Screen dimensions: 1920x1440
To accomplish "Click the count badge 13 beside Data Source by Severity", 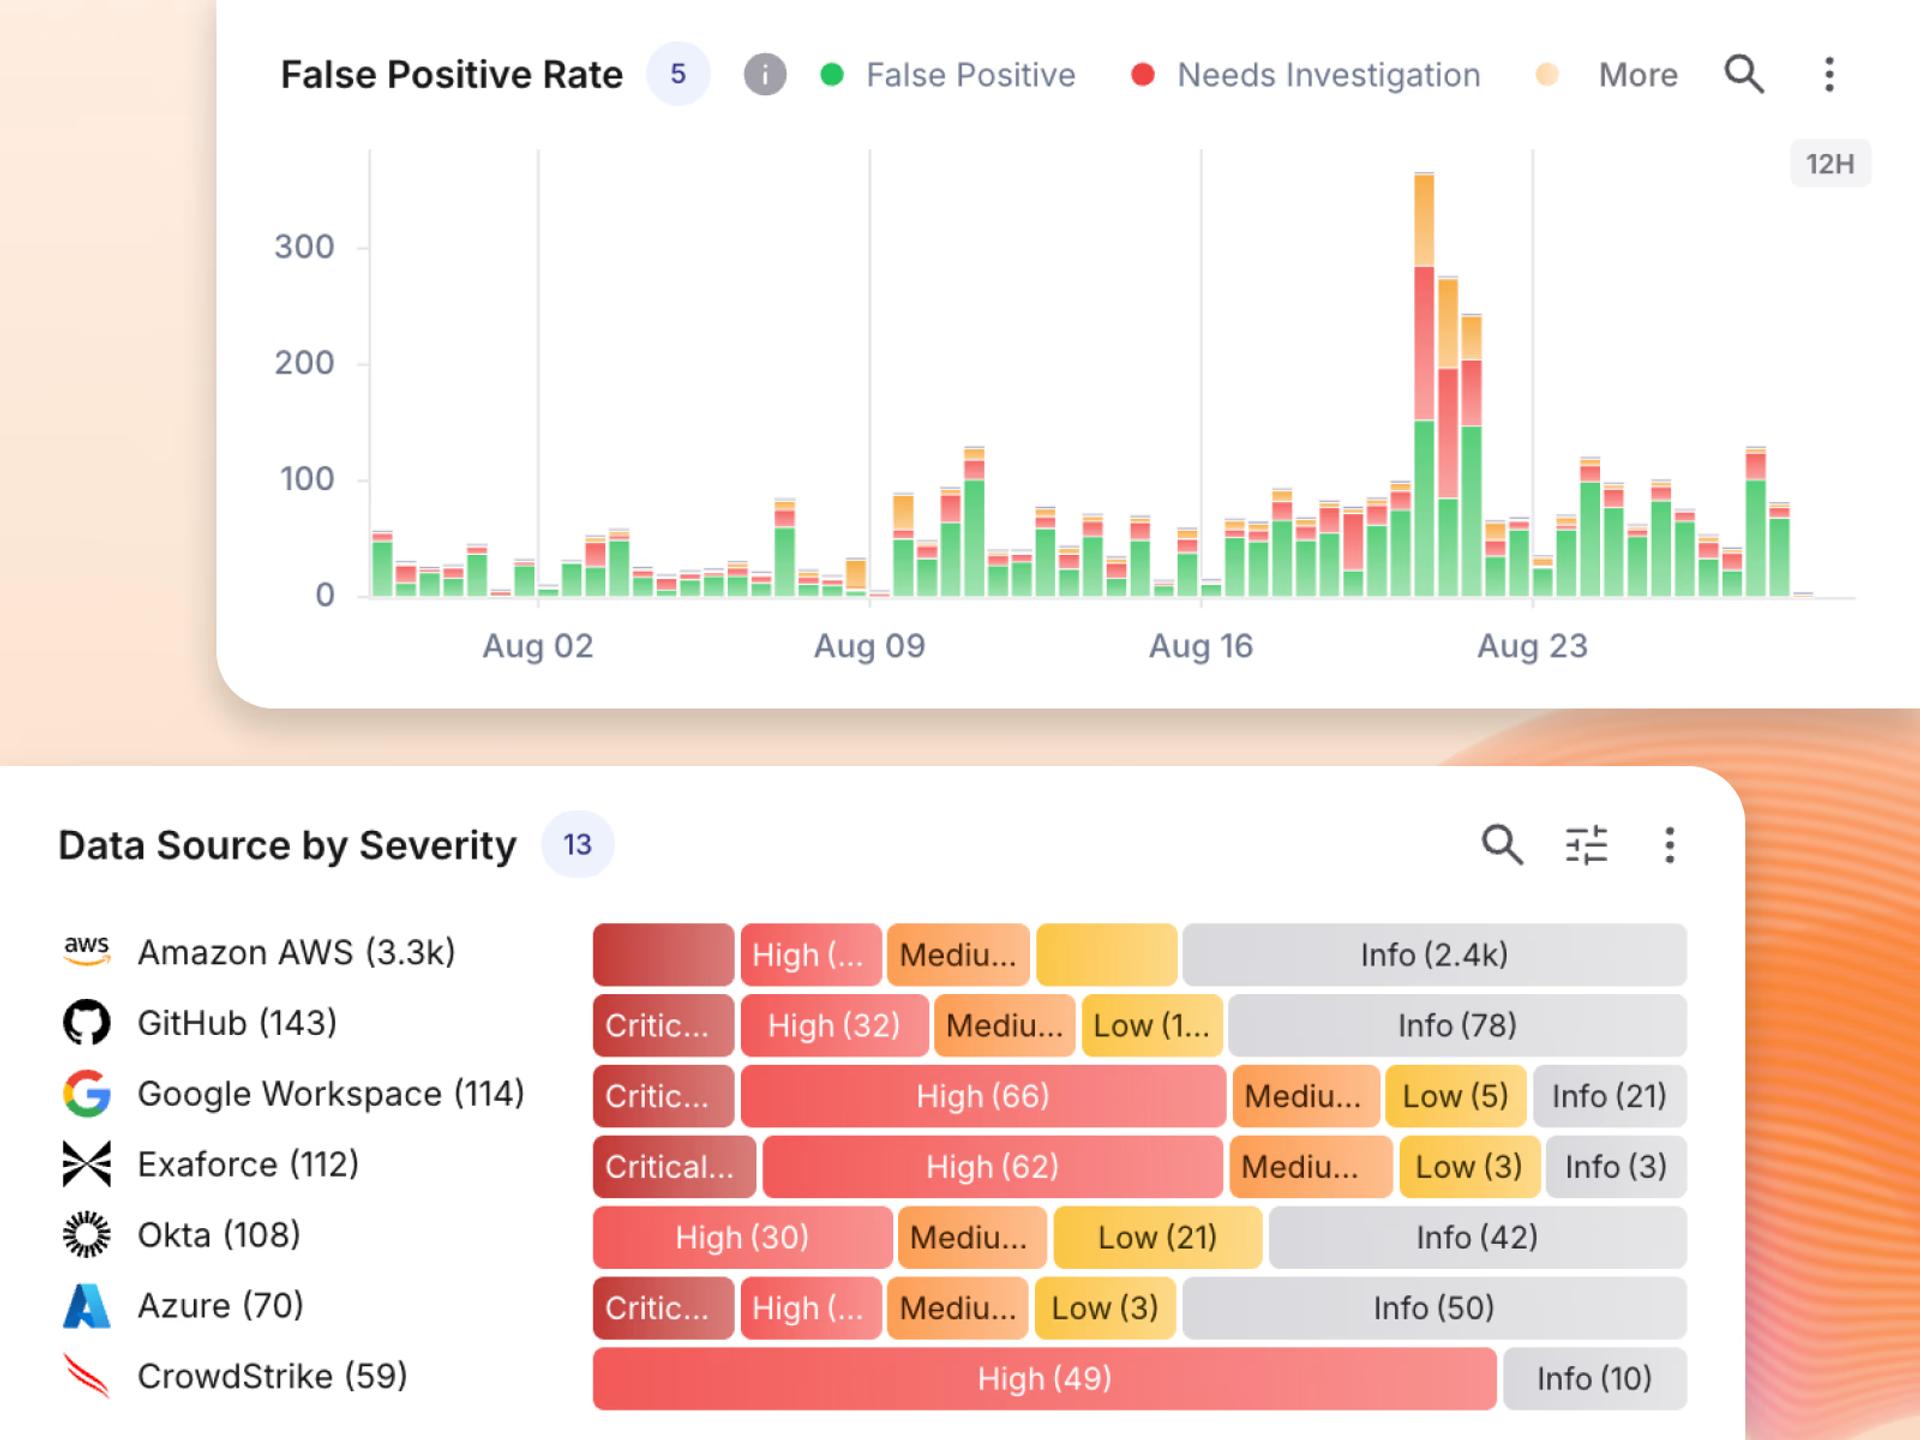I will 578,845.
